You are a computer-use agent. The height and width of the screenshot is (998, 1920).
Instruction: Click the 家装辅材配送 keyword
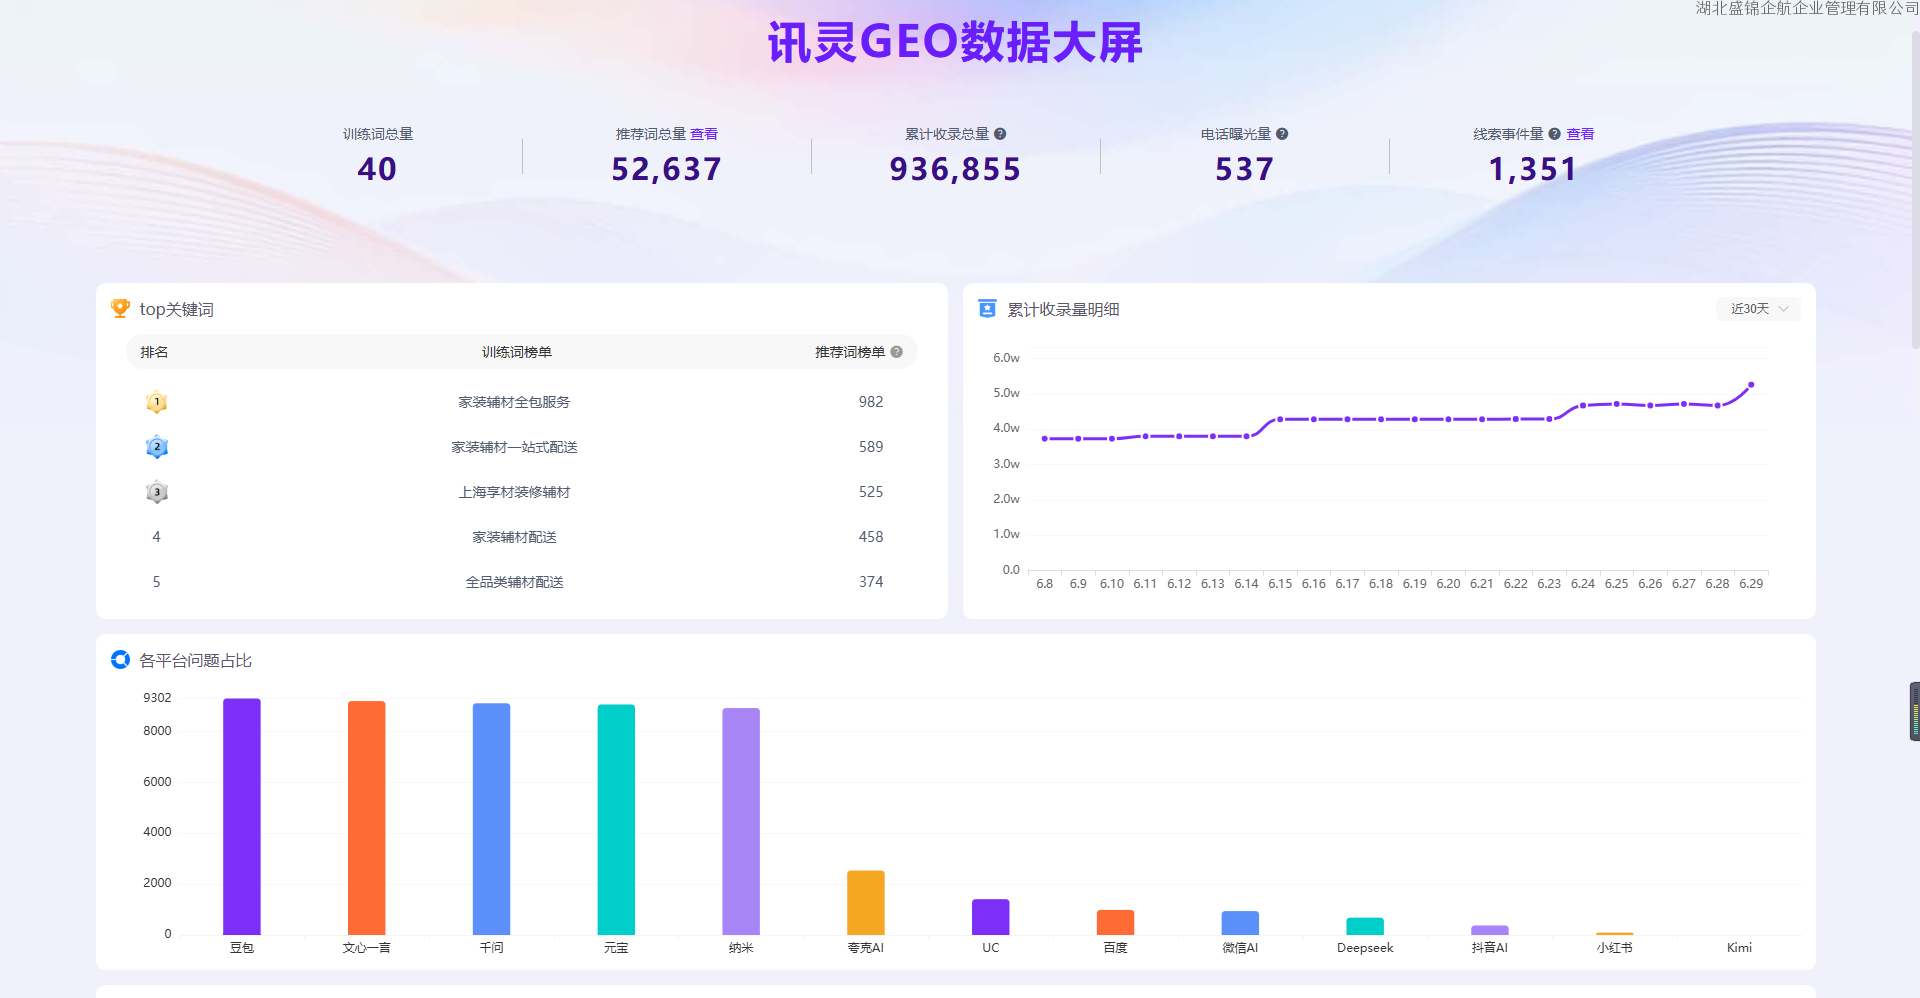point(514,537)
